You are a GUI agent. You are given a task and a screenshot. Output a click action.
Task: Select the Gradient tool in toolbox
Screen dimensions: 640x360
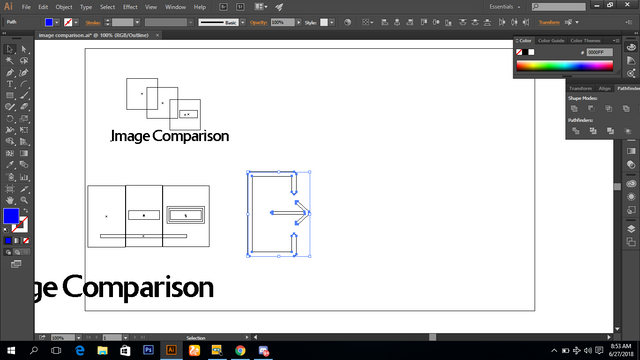pyautogui.click(x=24, y=153)
